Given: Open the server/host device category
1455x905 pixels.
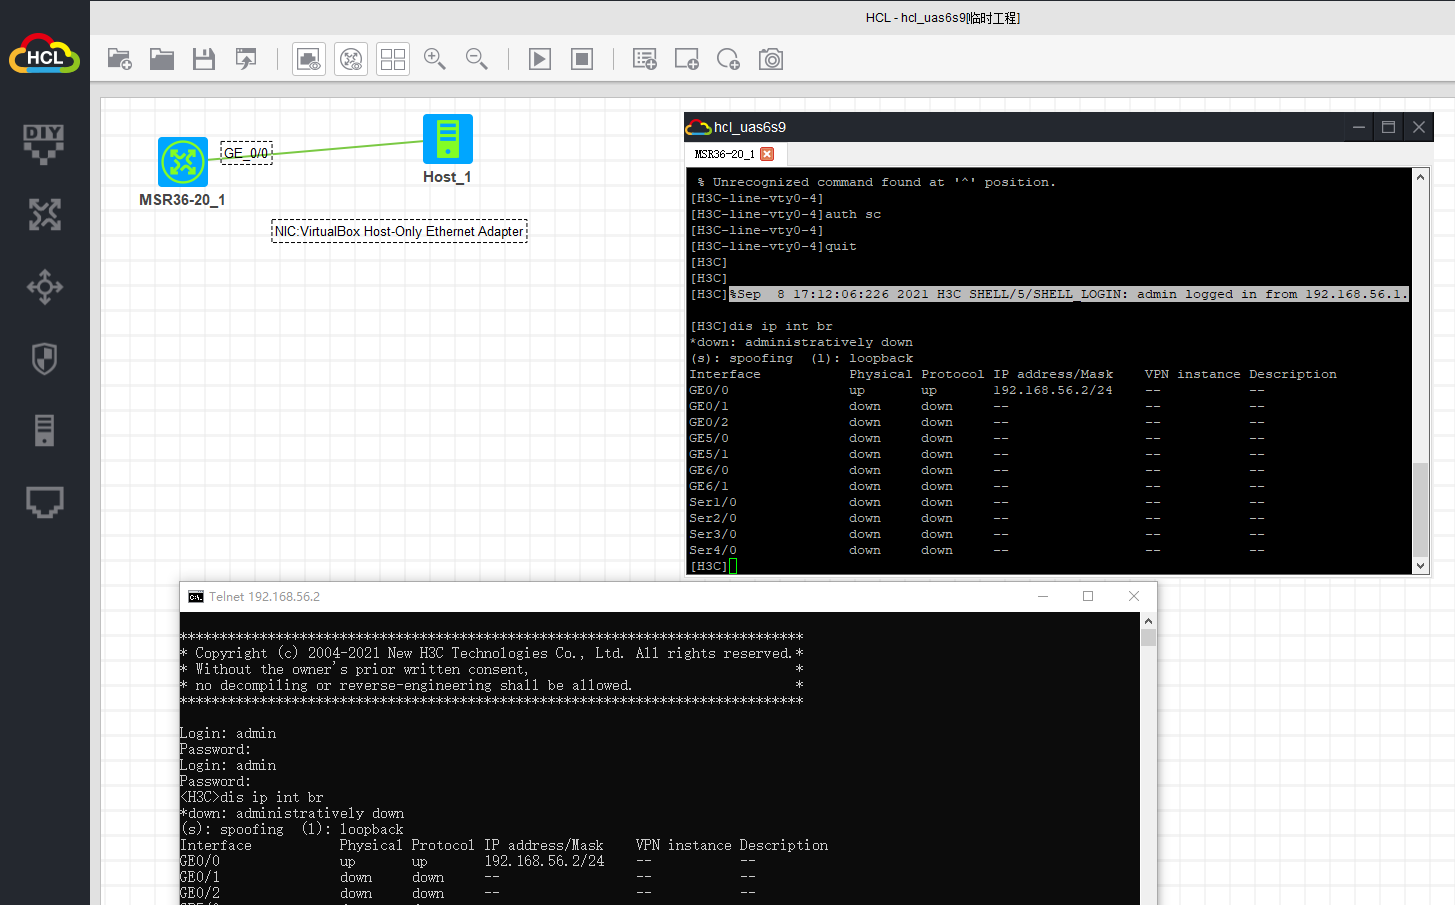Looking at the screenshot, I should point(44,430).
